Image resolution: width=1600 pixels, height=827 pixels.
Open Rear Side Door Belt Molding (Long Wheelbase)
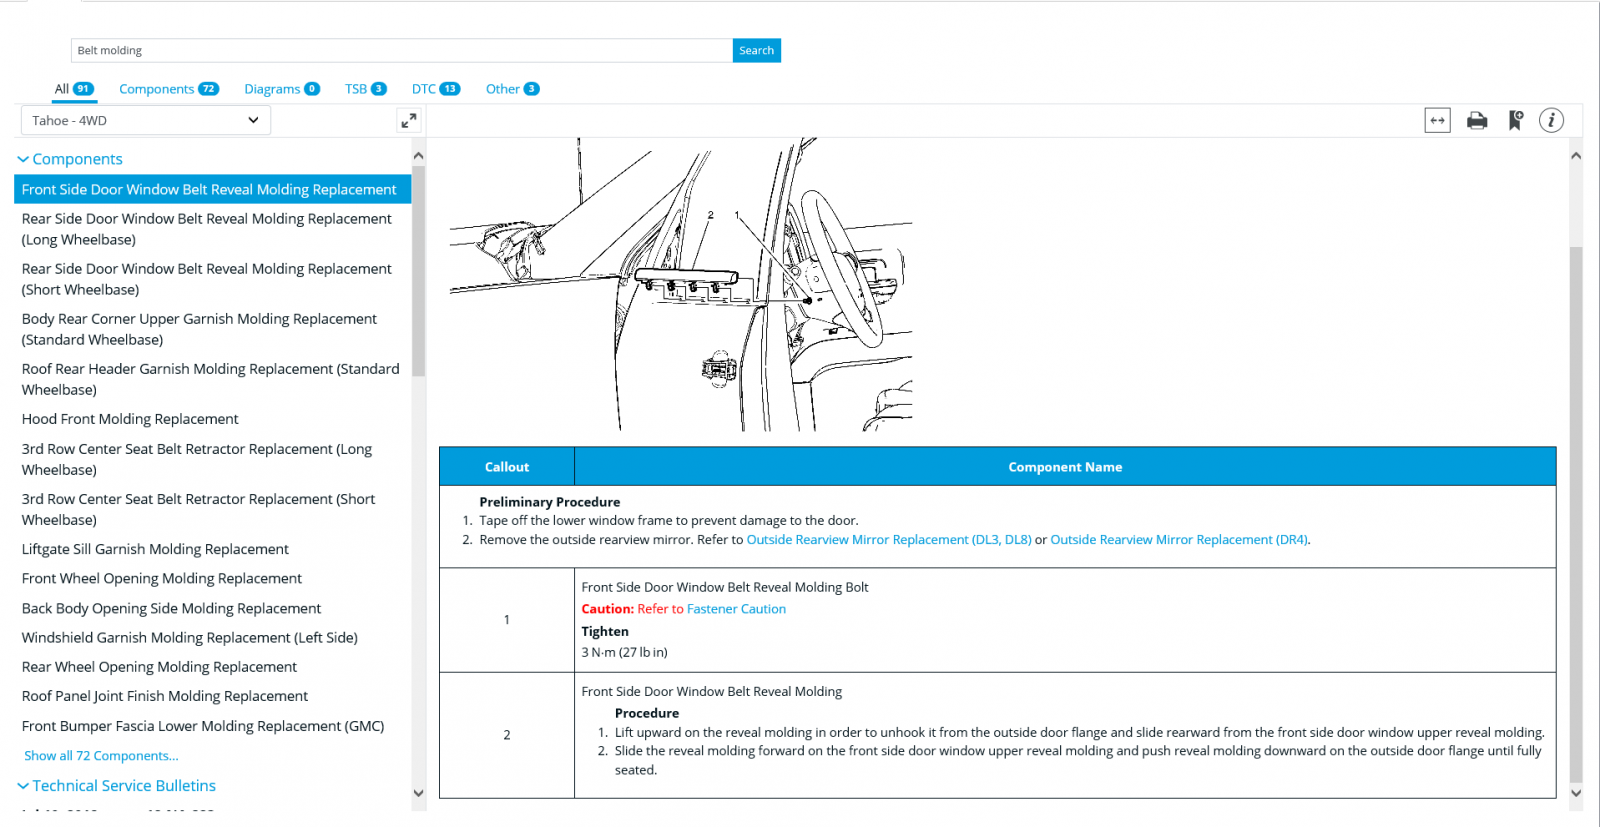207,229
